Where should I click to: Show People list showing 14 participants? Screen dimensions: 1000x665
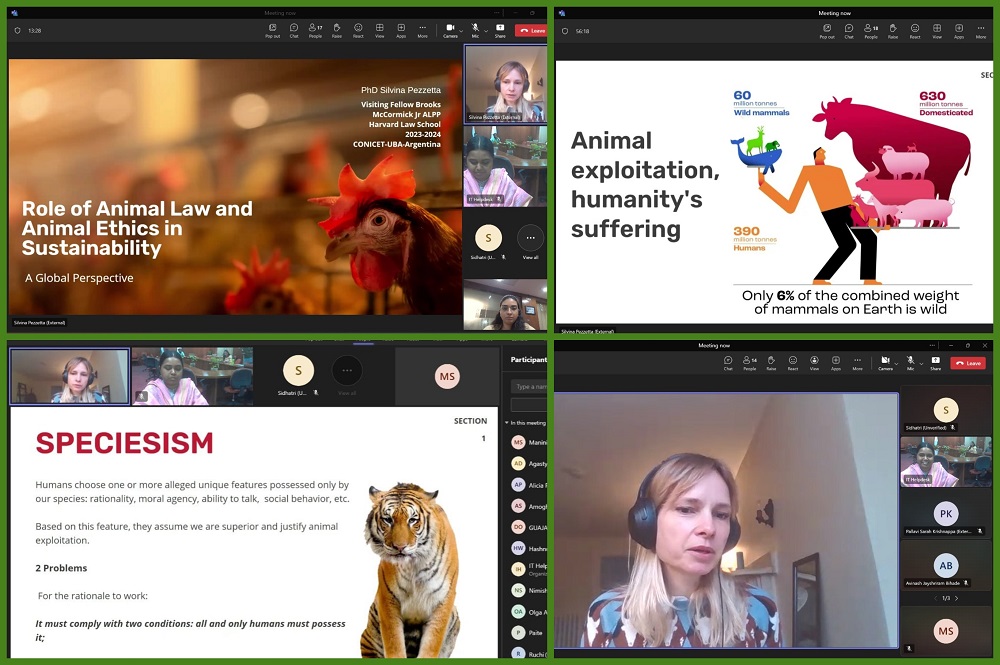[x=749, y=363]
